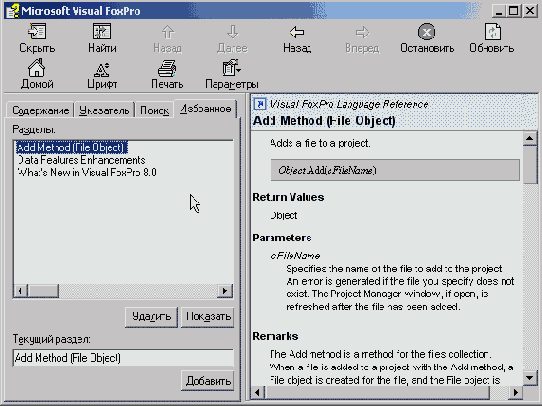Click the Вперед forward-arrow icon
Viewport: 542px width, 406px height.
pos(362,32)
